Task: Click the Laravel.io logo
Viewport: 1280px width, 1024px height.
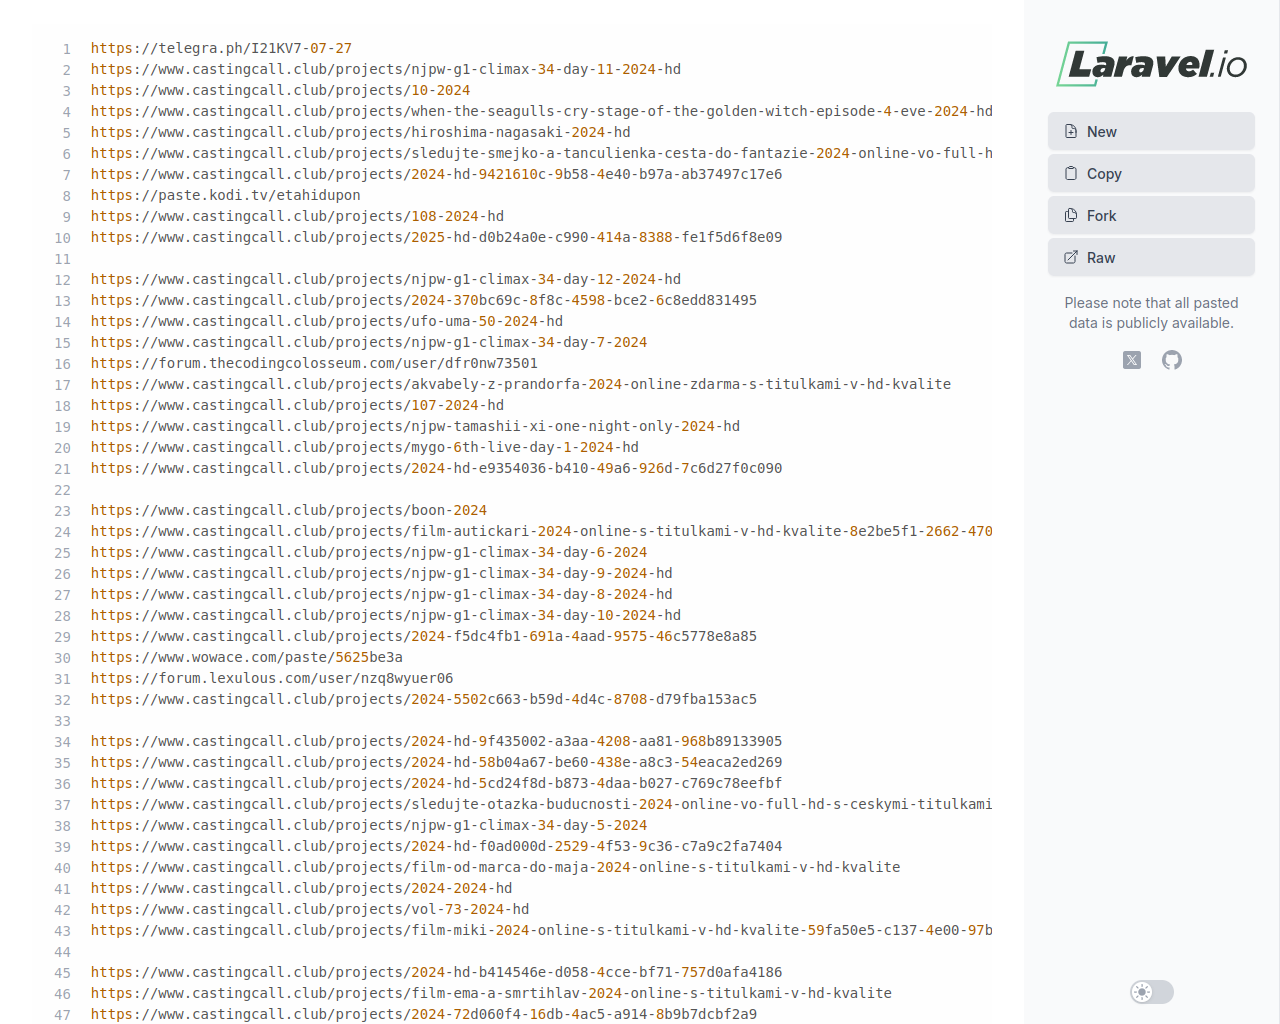Action: (x=1152, y=64)
